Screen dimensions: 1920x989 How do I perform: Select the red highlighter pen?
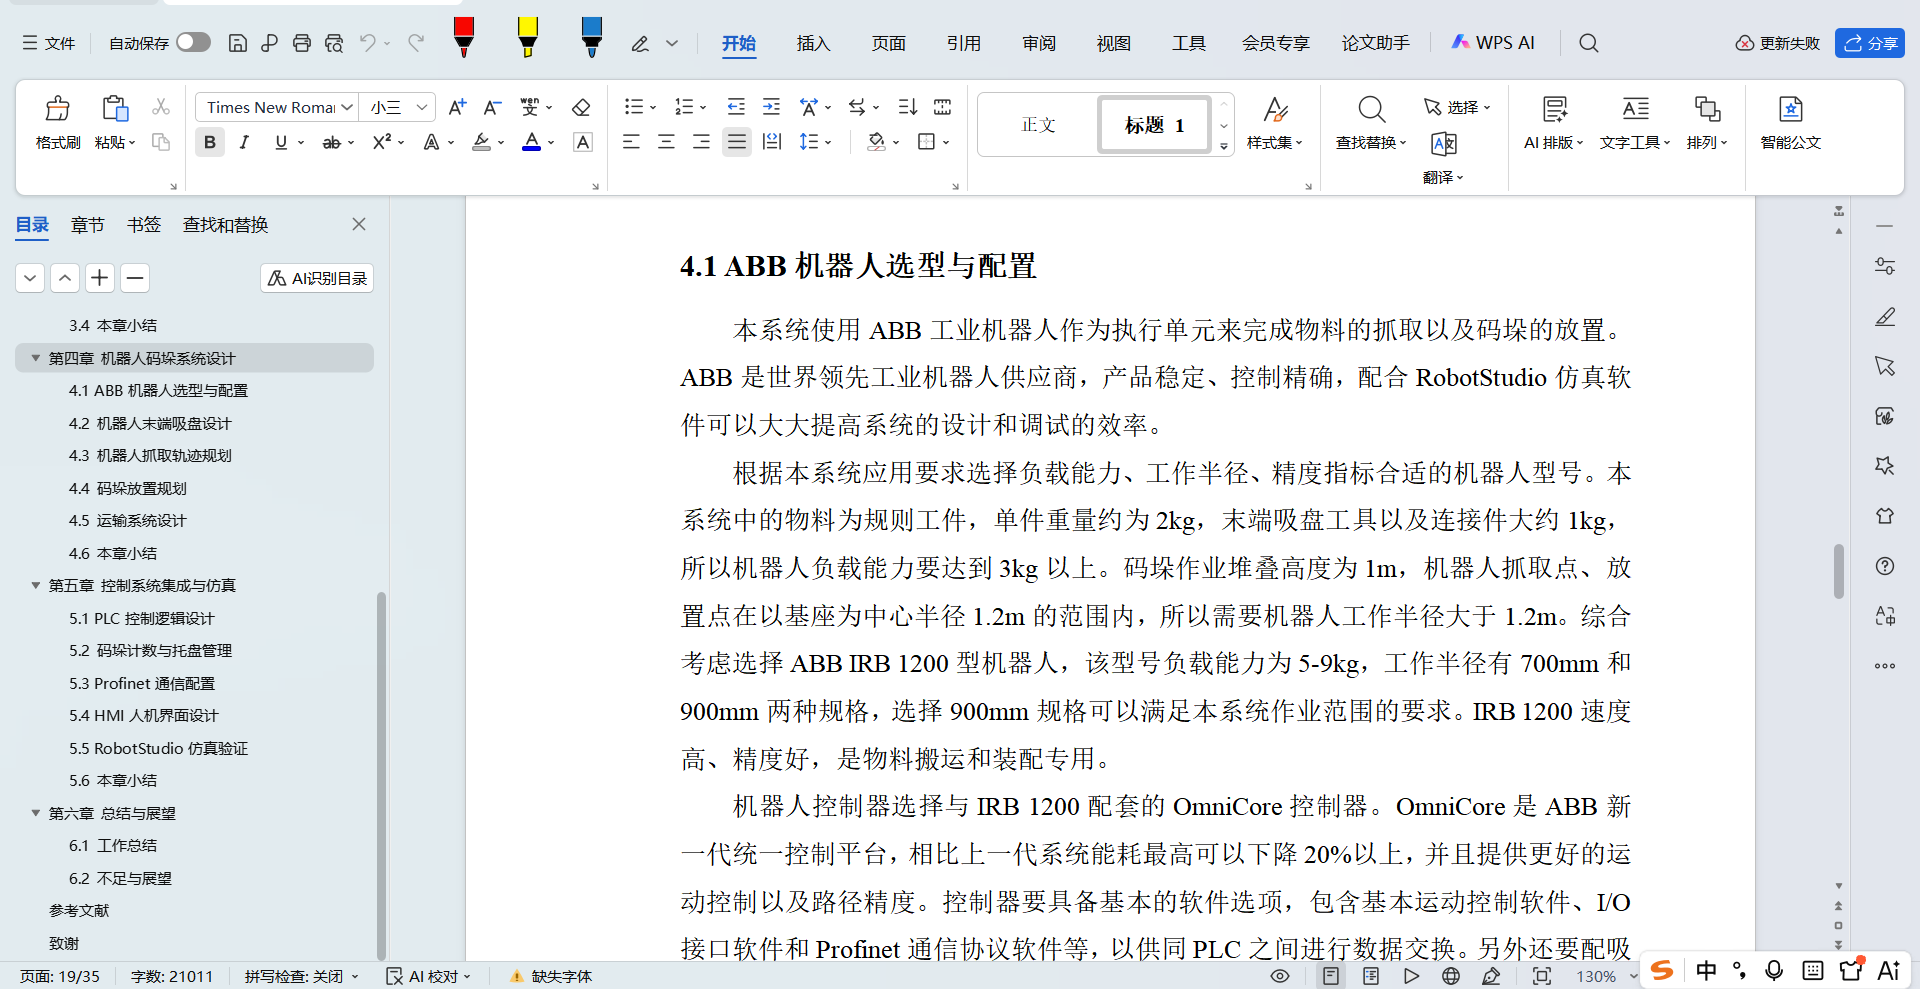(464, 37)
